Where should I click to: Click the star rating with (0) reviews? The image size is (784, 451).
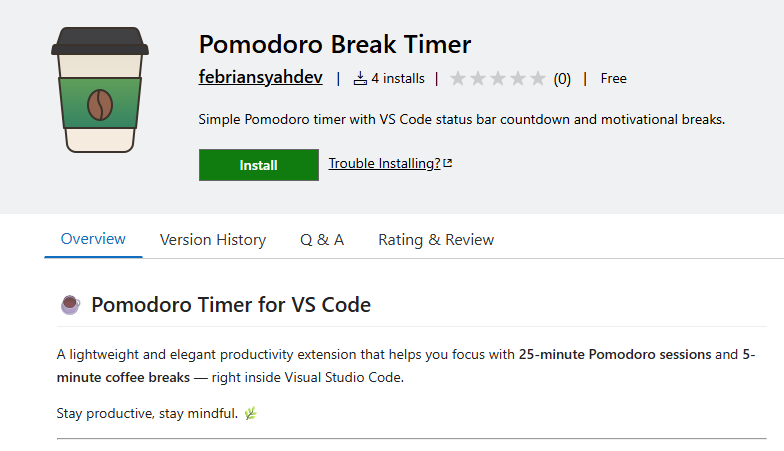point(510,78)
